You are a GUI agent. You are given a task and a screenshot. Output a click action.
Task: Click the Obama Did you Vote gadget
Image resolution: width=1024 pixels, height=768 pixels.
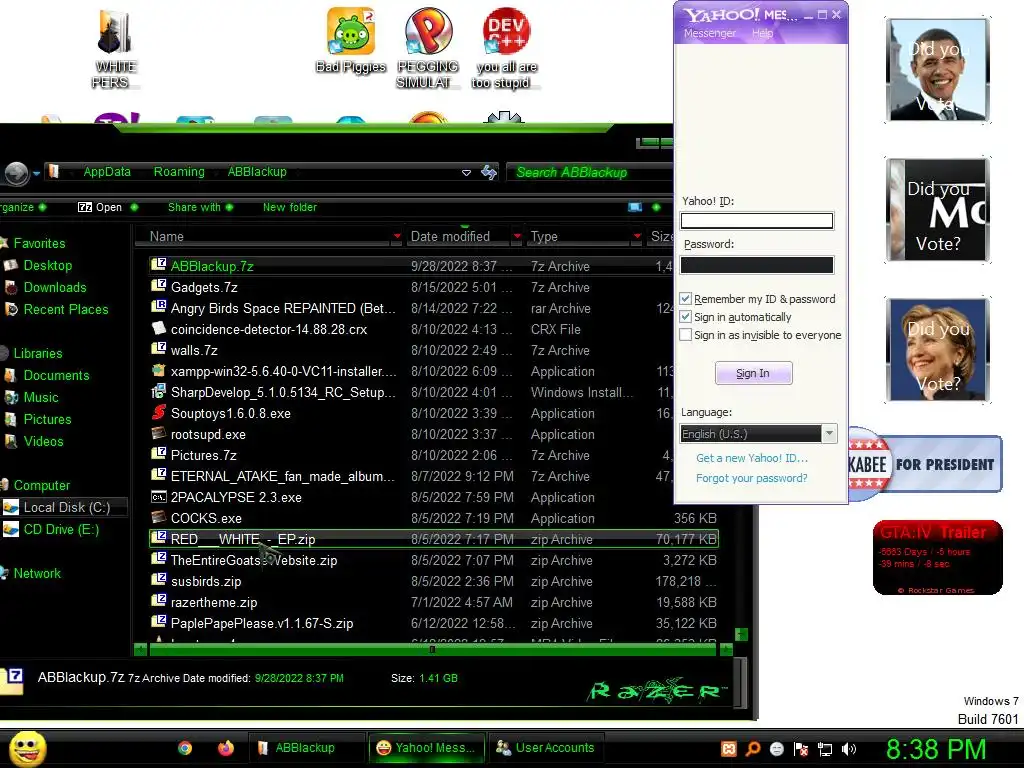click(x=938, y=70)
